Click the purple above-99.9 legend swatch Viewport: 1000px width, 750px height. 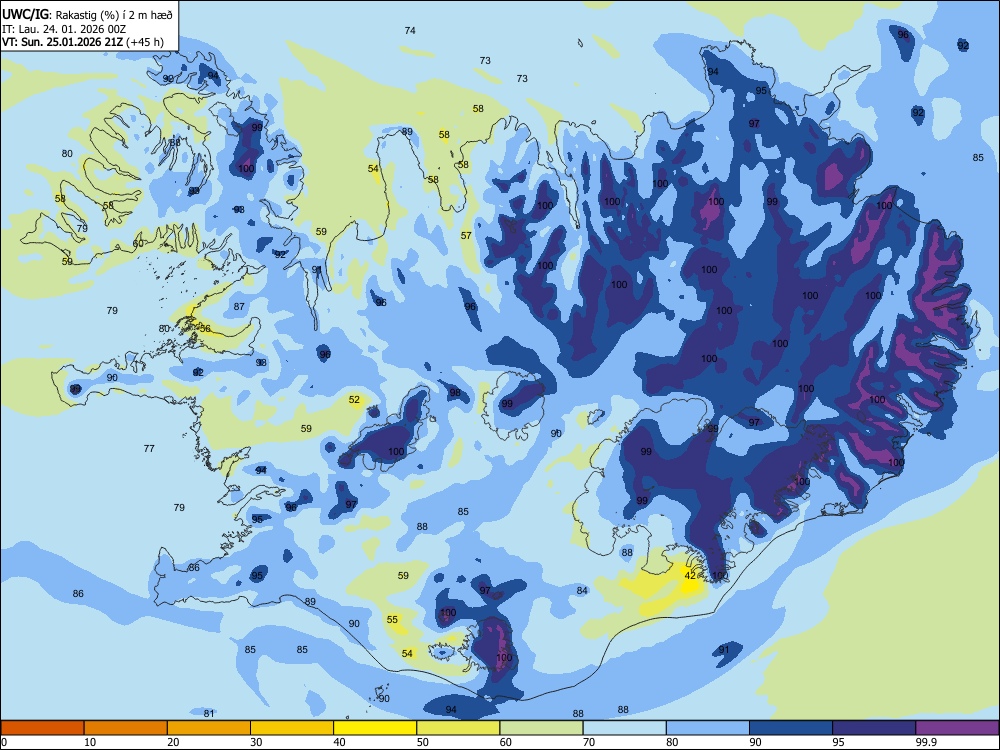click(x=957, y=728)
